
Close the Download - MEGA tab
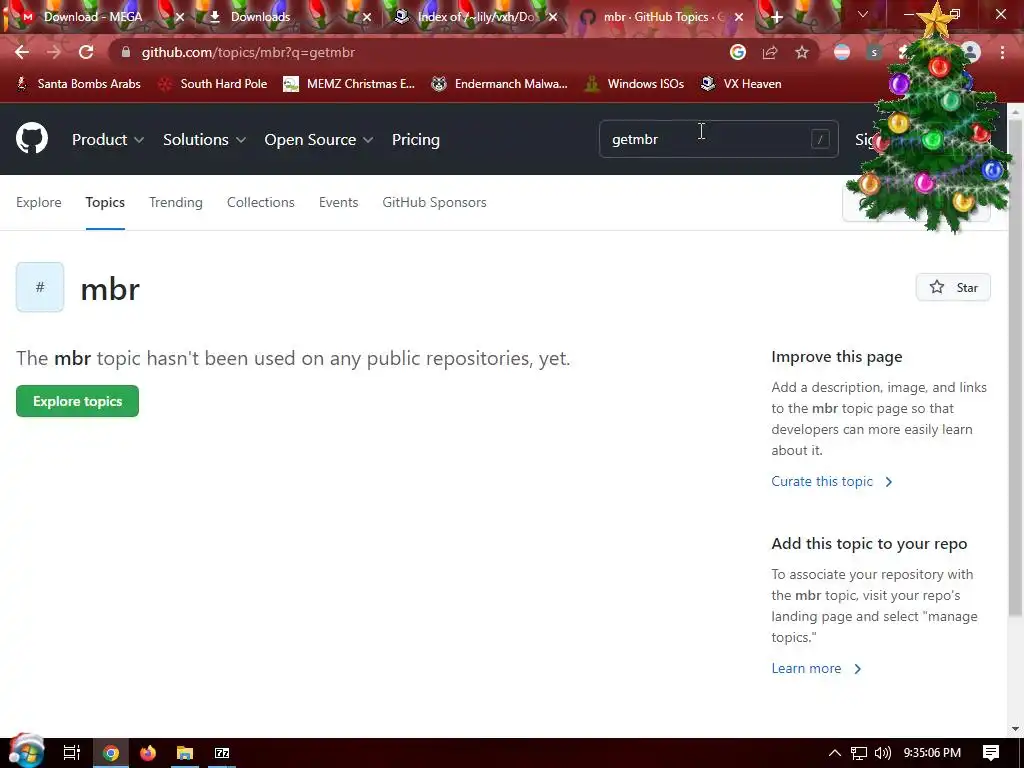180,17
